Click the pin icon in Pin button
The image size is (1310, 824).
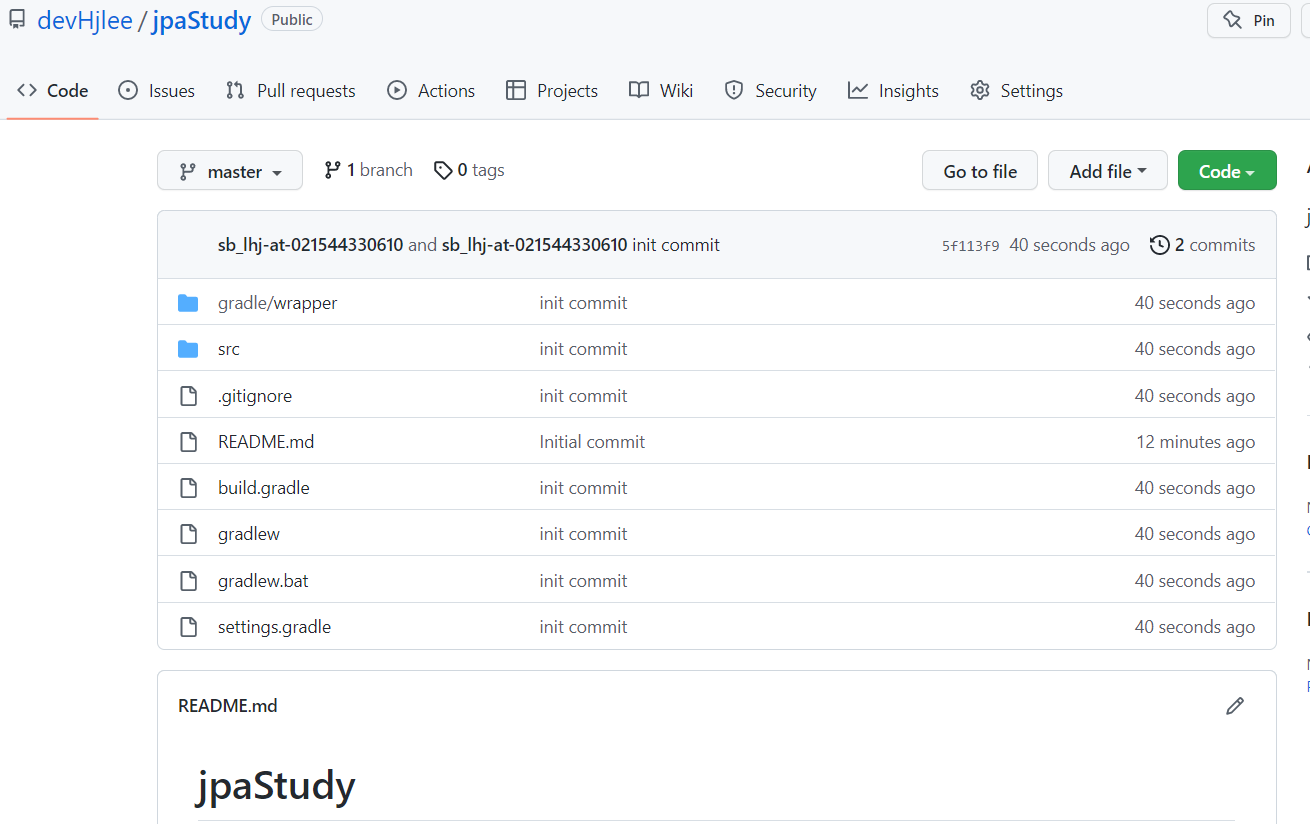pos(1233,20)
